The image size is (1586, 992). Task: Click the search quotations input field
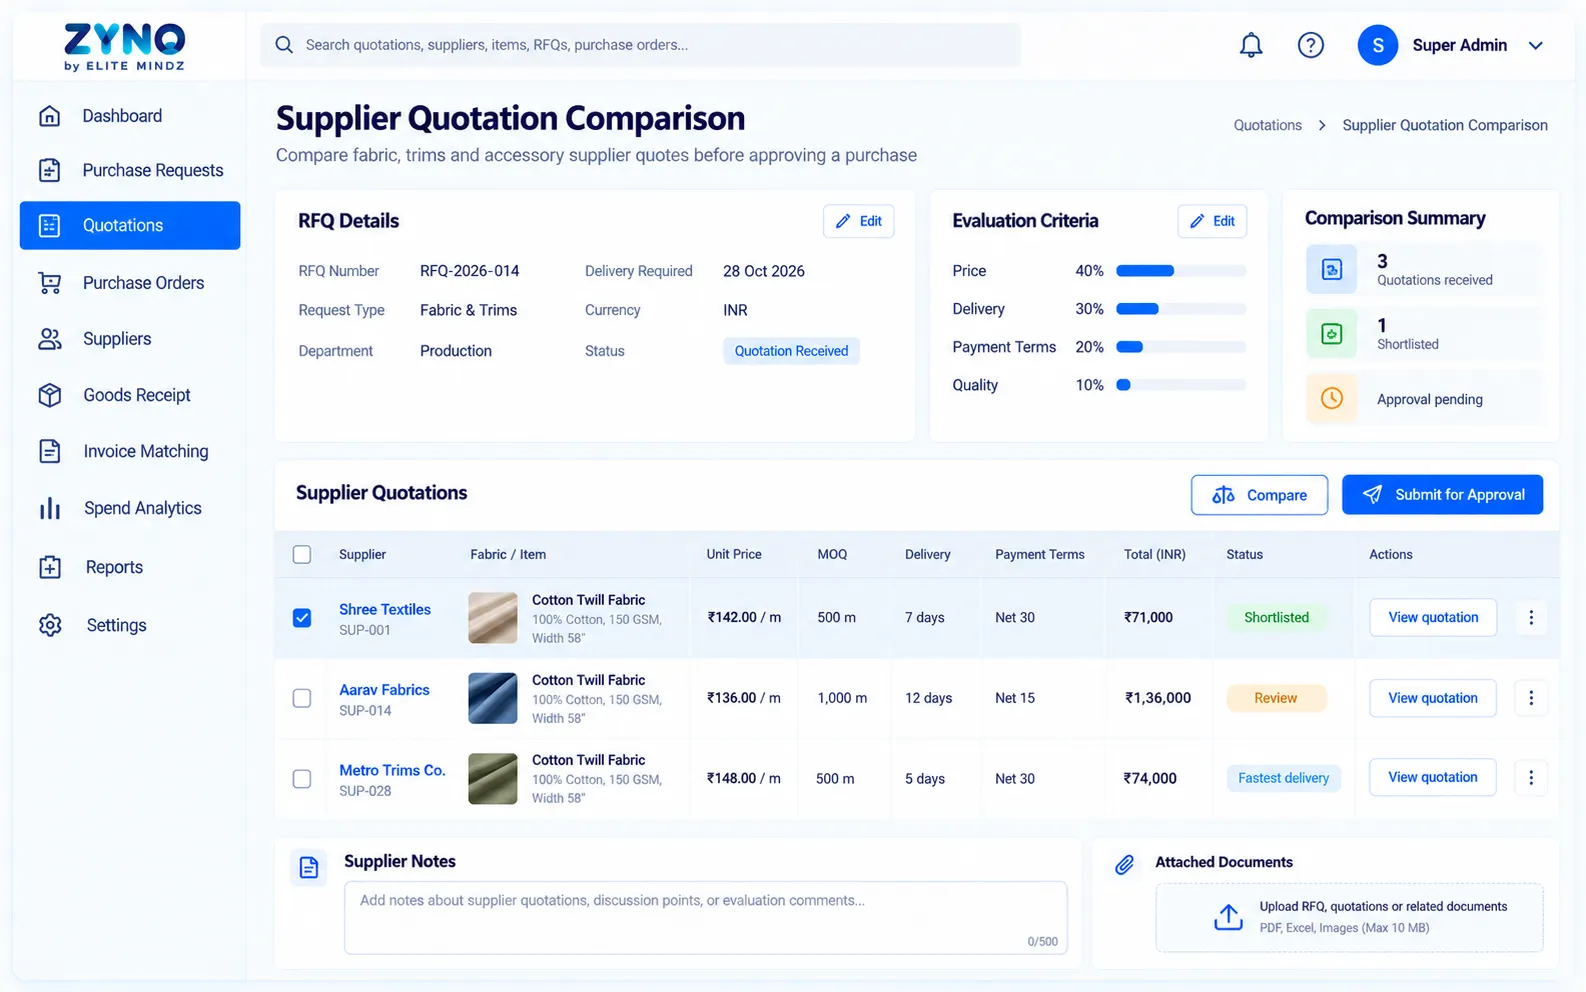coord(641,45)
